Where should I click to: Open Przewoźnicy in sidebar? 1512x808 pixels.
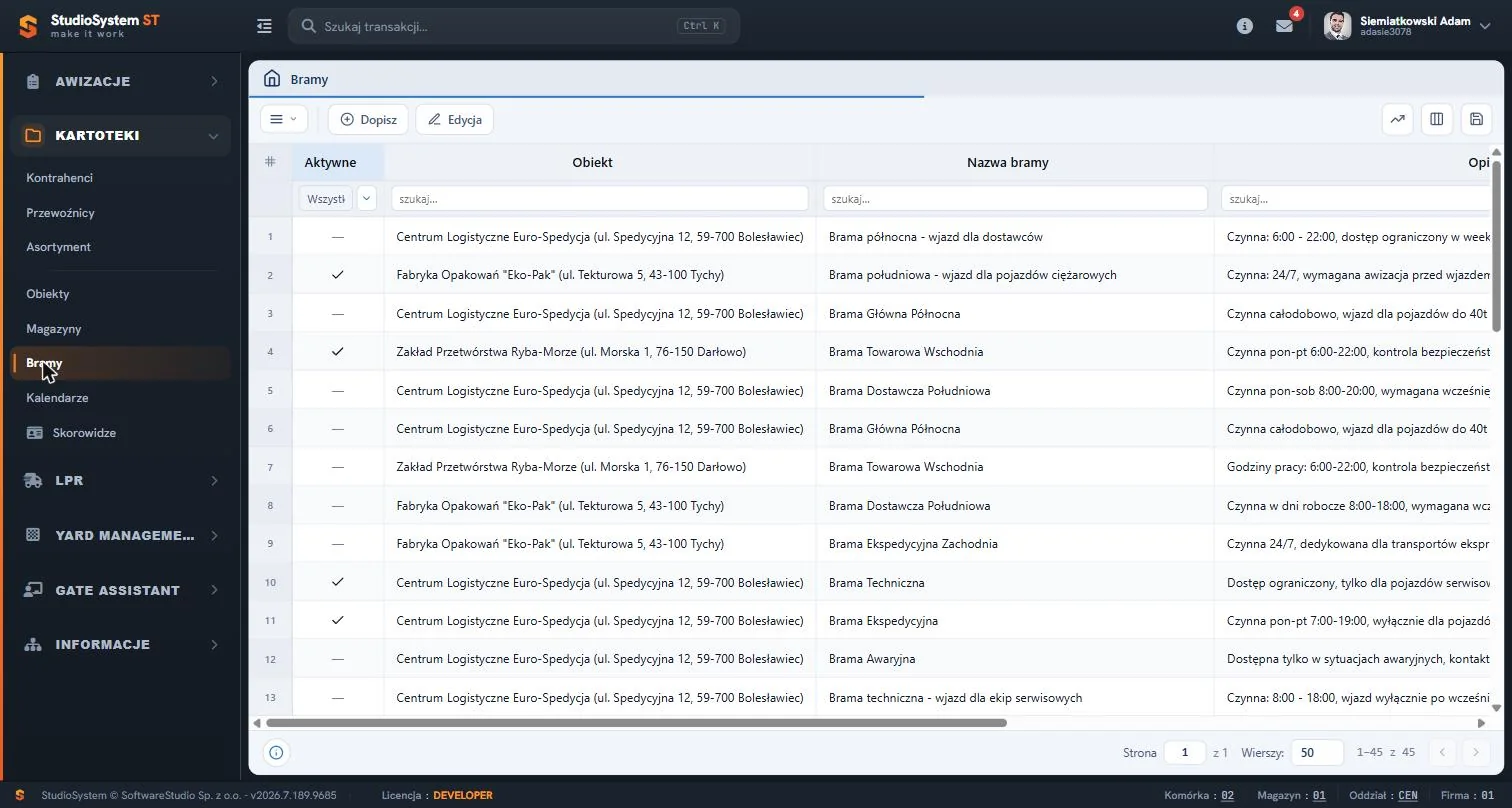tap(60, 213)
